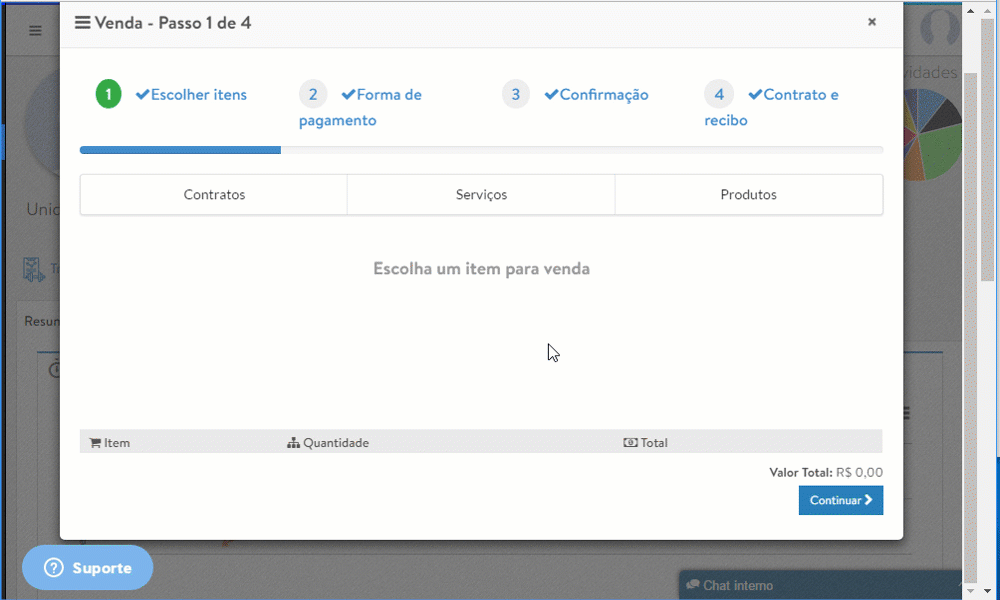Image resolution: width=1000 pixels, height=600 pixels.
Task: Open the main sidebar menu icon
Action: click(35, 30)
